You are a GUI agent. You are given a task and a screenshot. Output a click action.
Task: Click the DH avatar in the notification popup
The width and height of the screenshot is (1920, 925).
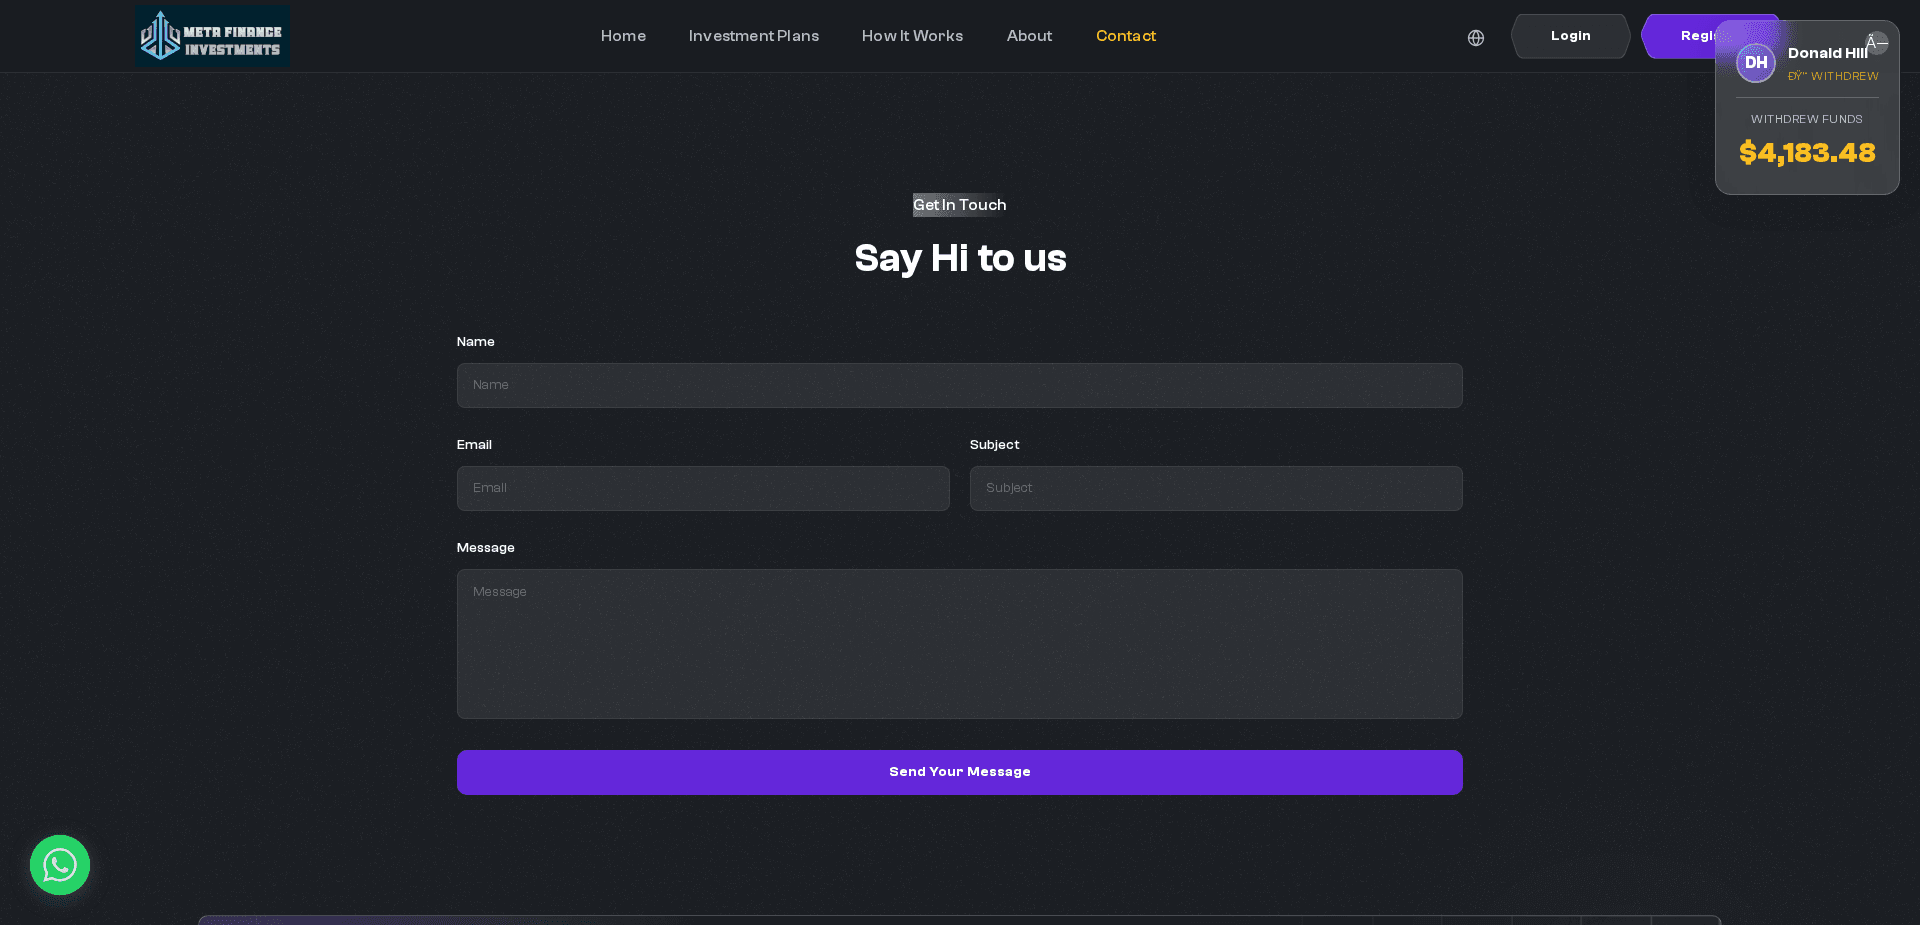[x=1755, y=63]
